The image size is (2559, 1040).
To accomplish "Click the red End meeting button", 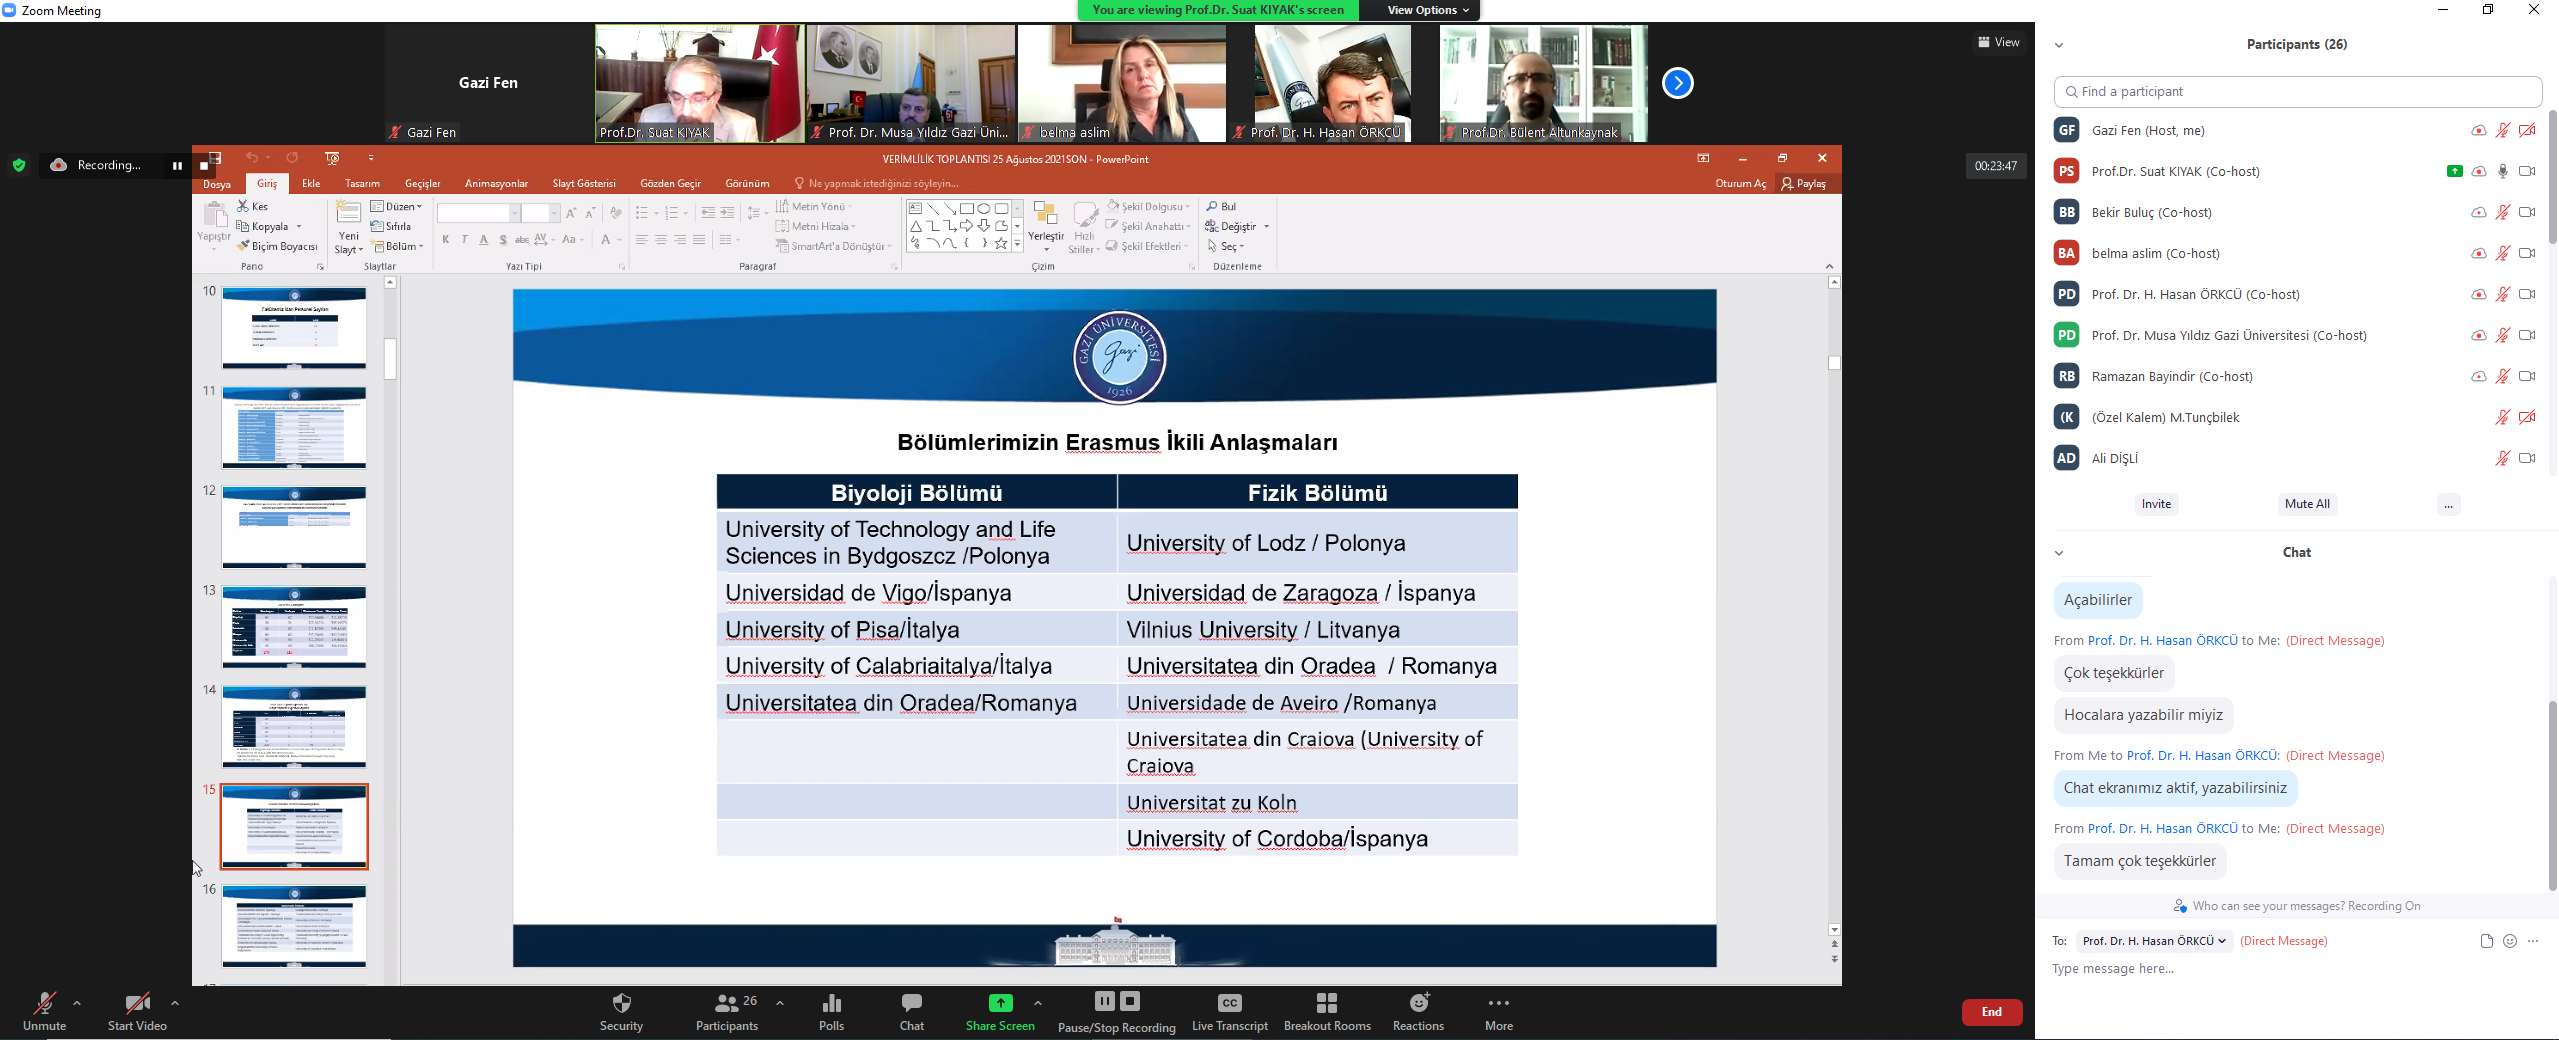I will (1991, 1012).
